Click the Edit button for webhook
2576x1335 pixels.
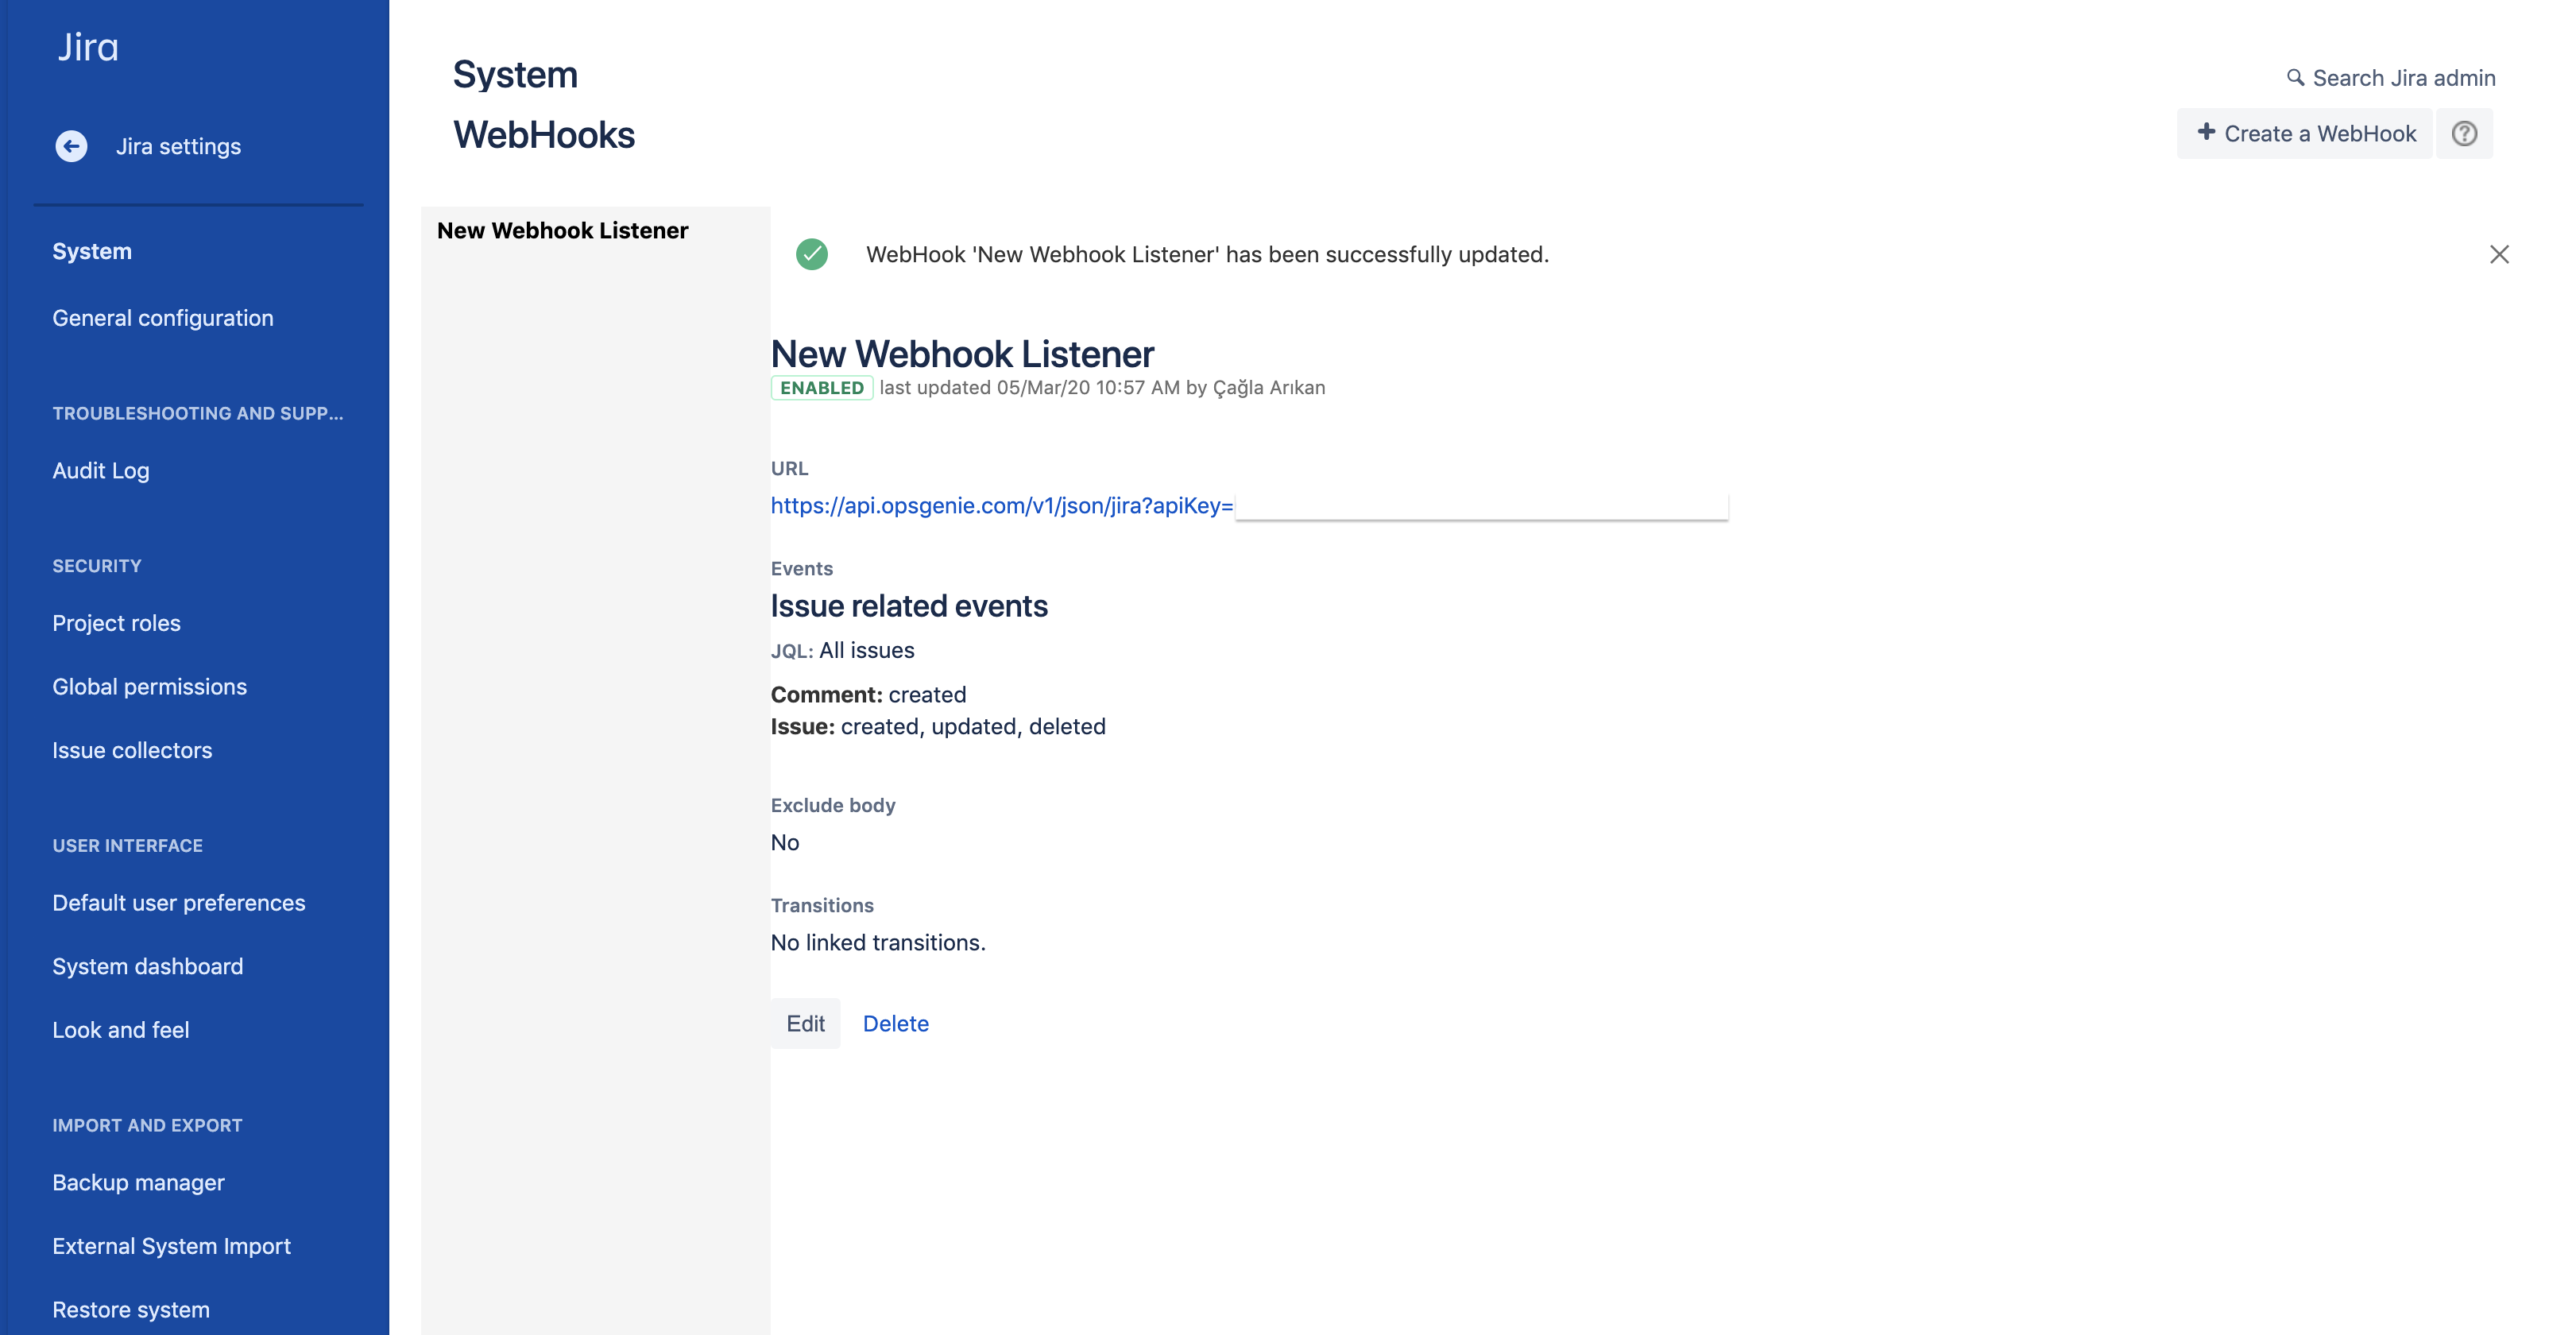(x=803, y=1022)
